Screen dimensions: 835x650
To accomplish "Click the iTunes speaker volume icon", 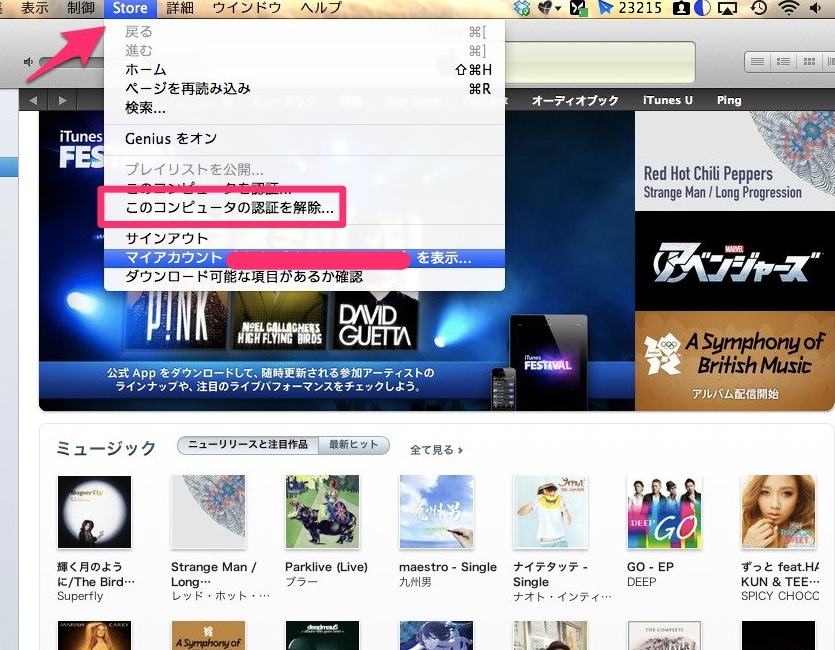I will coord(29,62).
